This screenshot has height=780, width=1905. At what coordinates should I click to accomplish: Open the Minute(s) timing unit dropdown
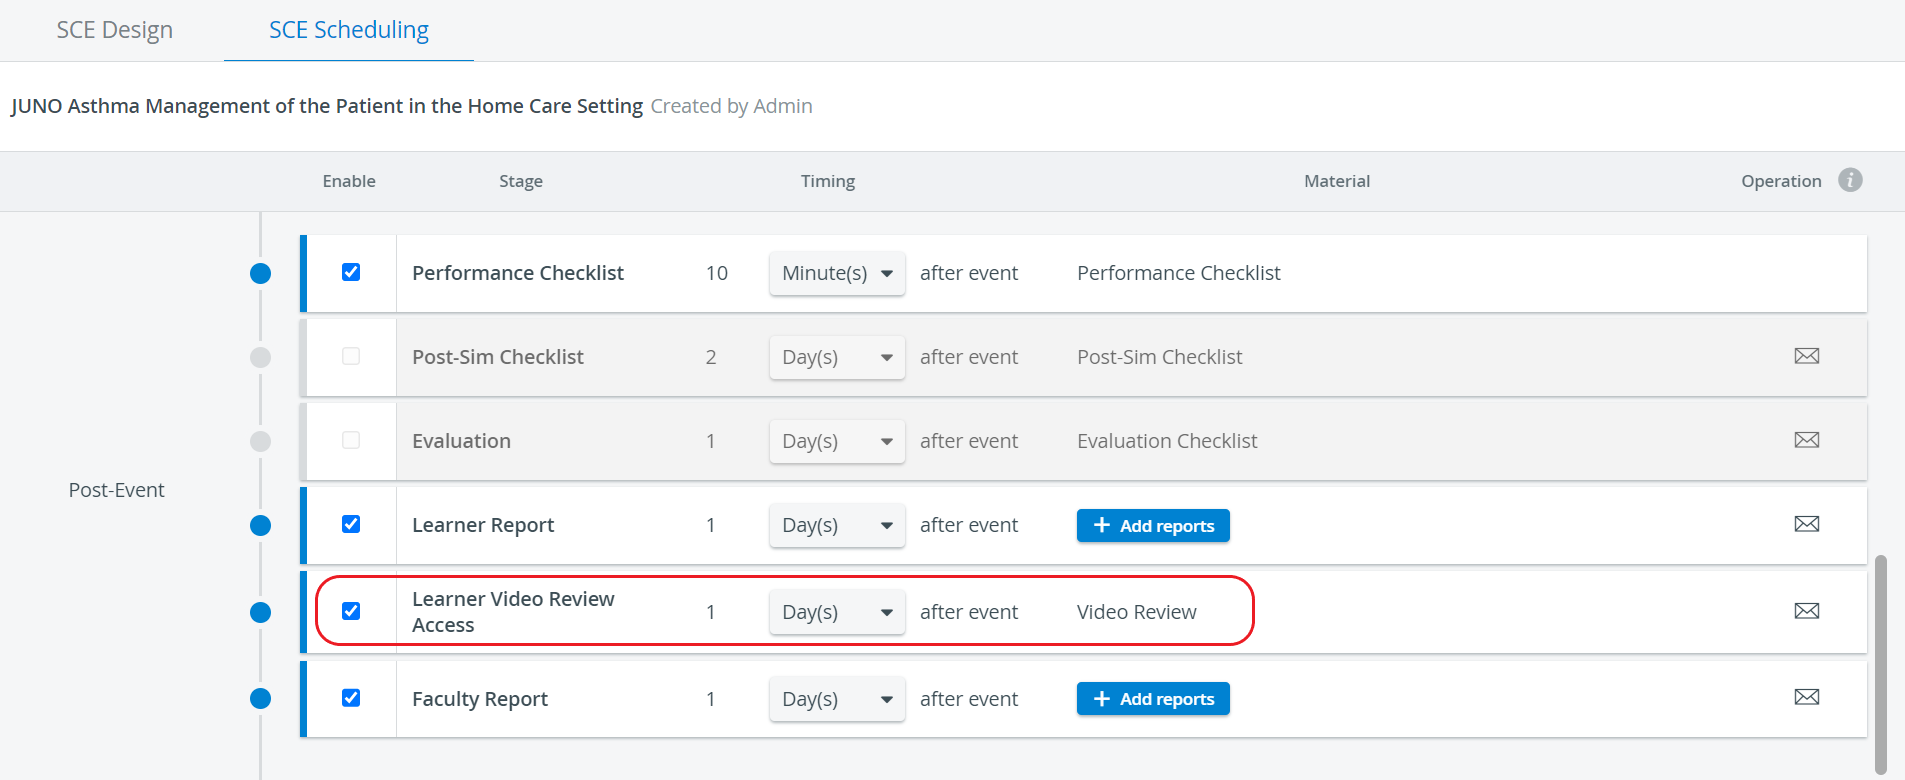[x=837, y=273]
